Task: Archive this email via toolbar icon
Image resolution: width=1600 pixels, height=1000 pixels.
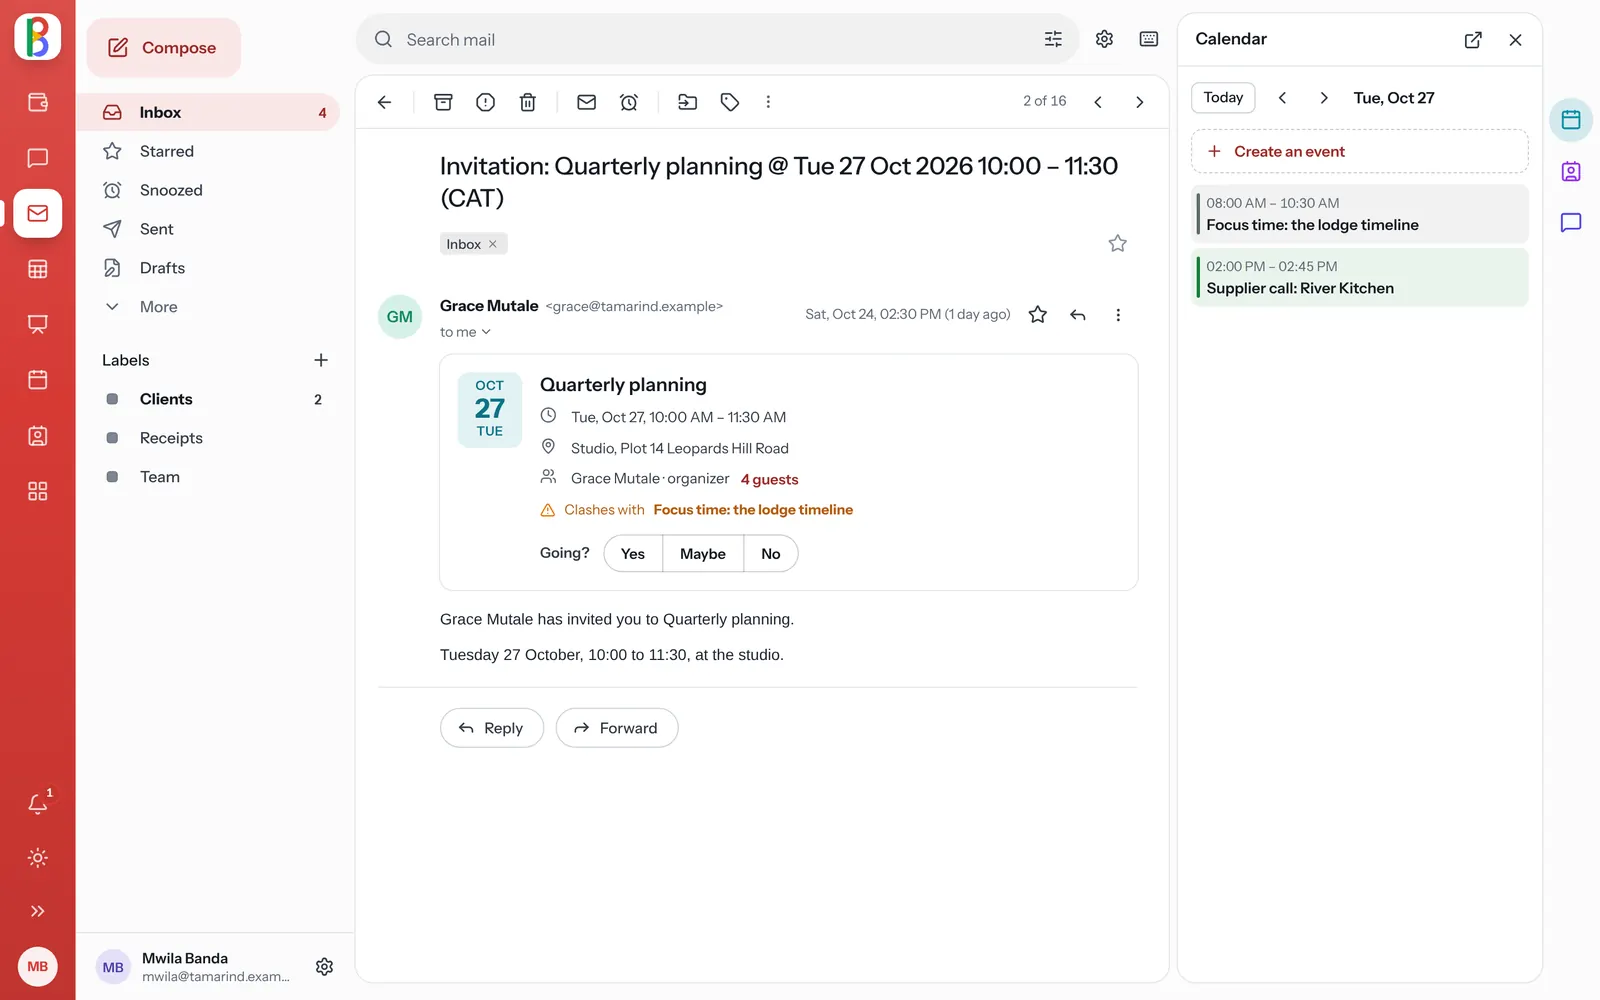Action: (443, 102)
